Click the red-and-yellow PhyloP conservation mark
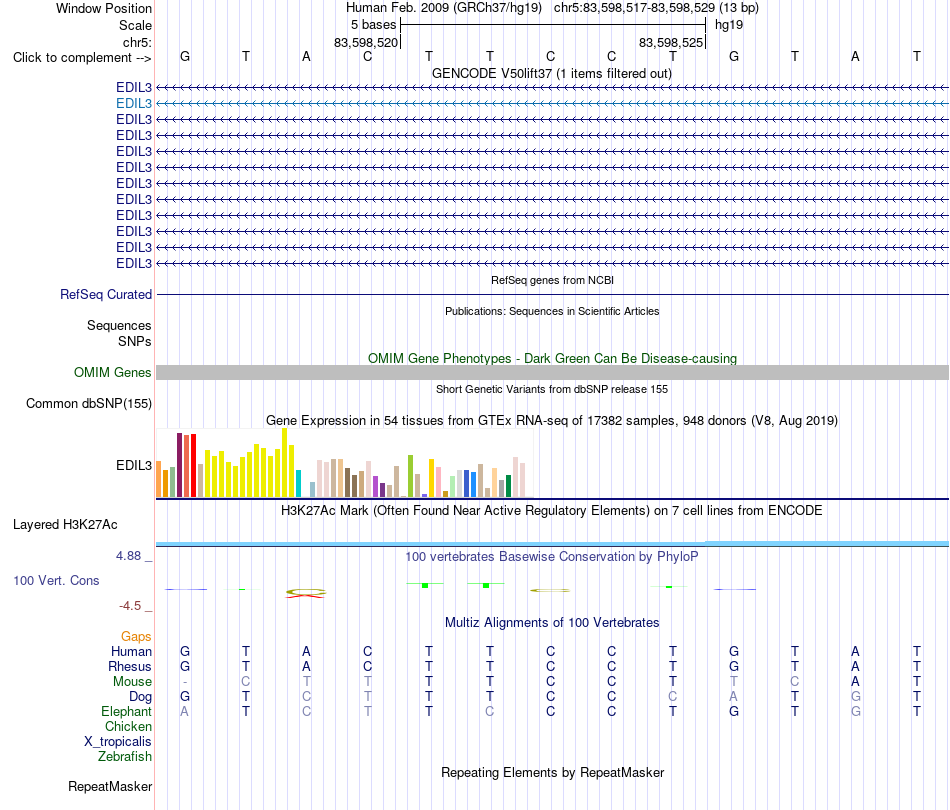The image size is (950, 810). pos(306,593)
